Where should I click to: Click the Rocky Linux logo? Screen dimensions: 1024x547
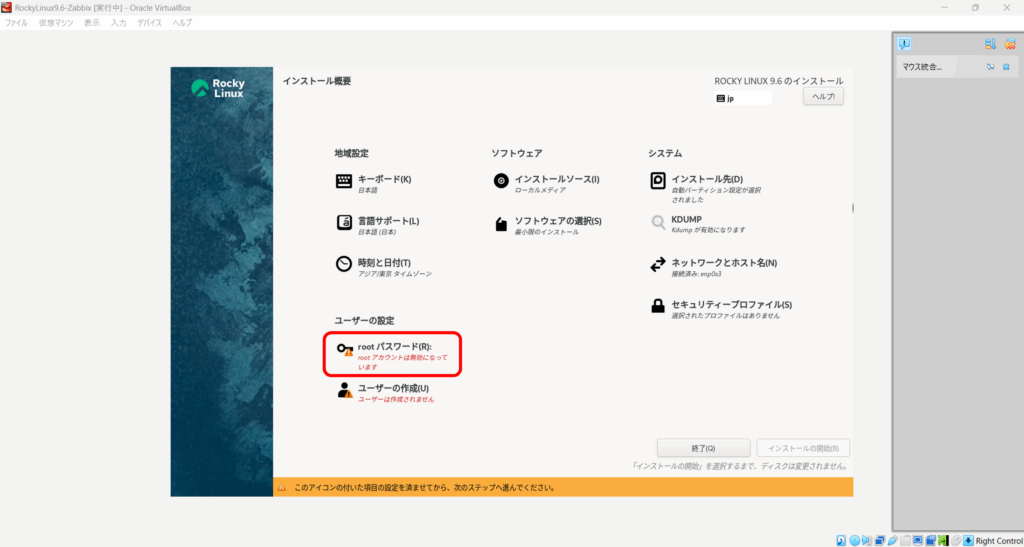pos(219,88)
